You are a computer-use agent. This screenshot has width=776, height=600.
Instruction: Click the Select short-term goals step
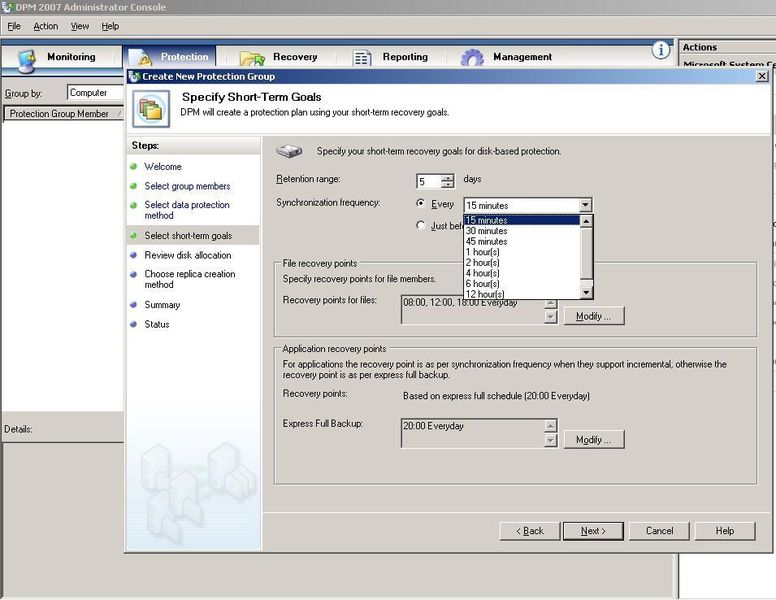pos(188,235)
